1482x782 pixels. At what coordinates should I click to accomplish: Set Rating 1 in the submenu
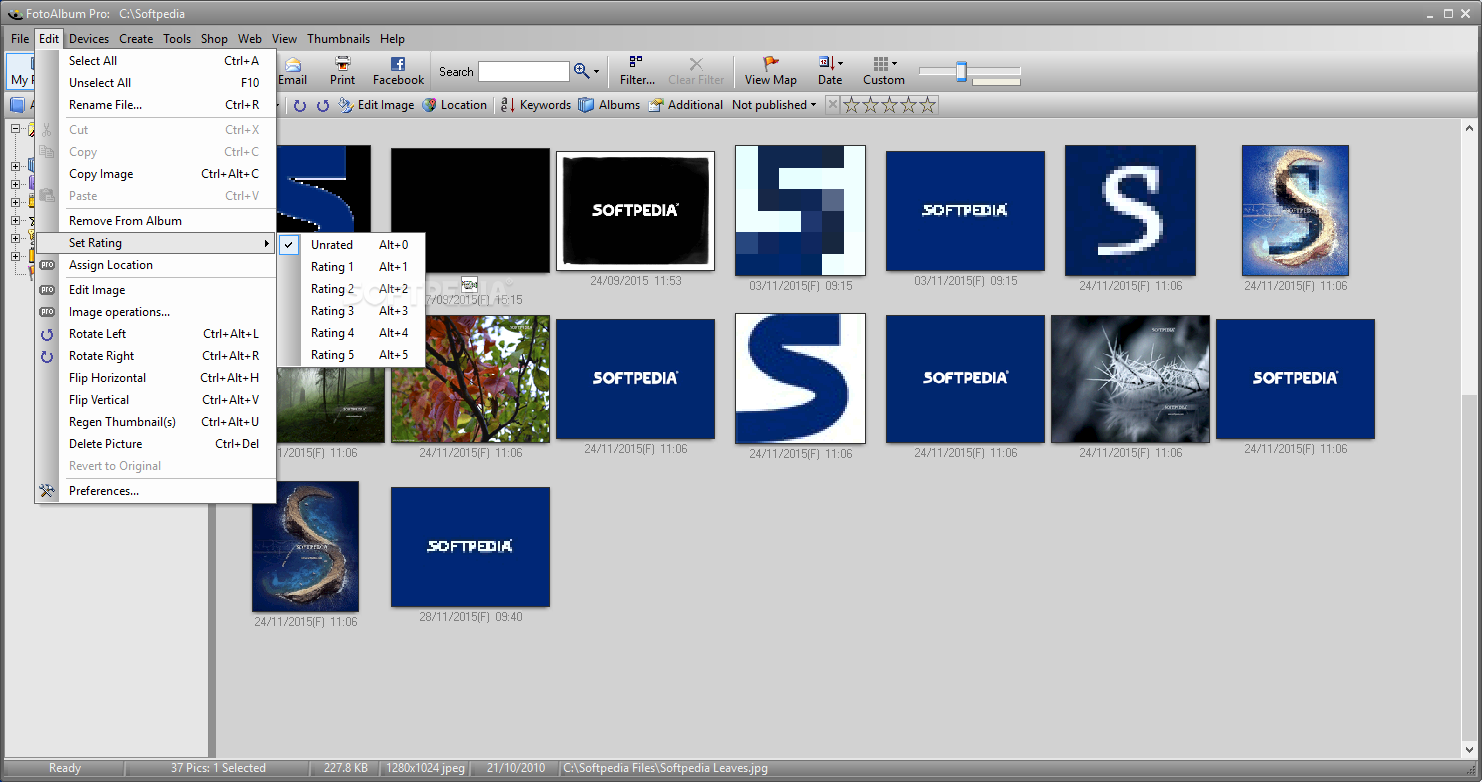coord(351,267)
